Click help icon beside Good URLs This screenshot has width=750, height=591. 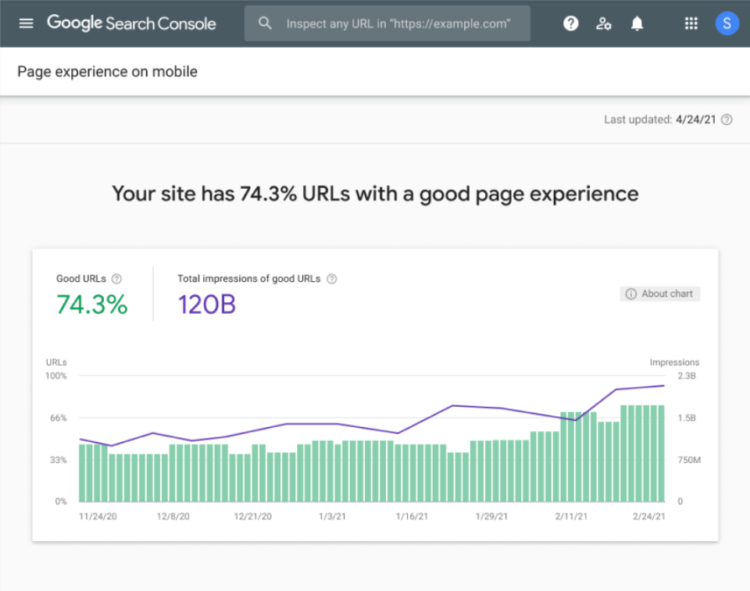pyautogui.click(x=117, y=279)
